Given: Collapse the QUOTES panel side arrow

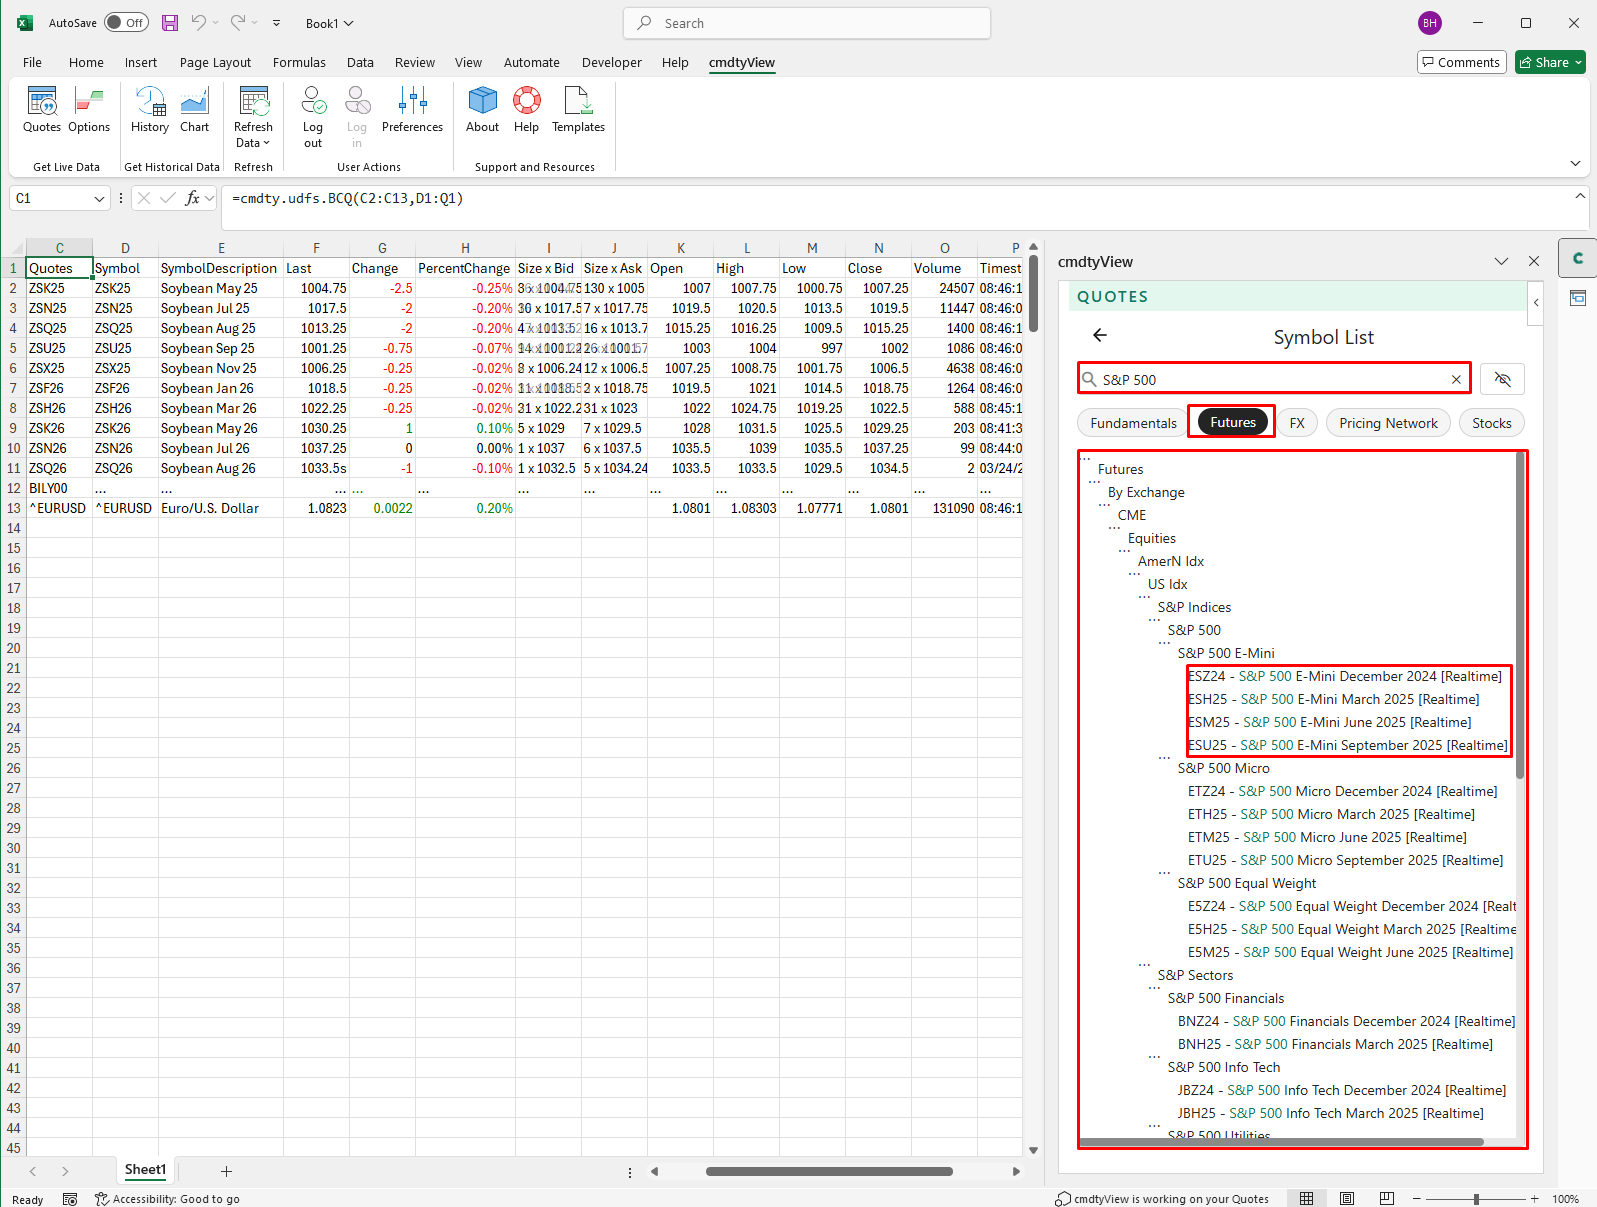Looking at the screenshot, I should coord(1536,302).
